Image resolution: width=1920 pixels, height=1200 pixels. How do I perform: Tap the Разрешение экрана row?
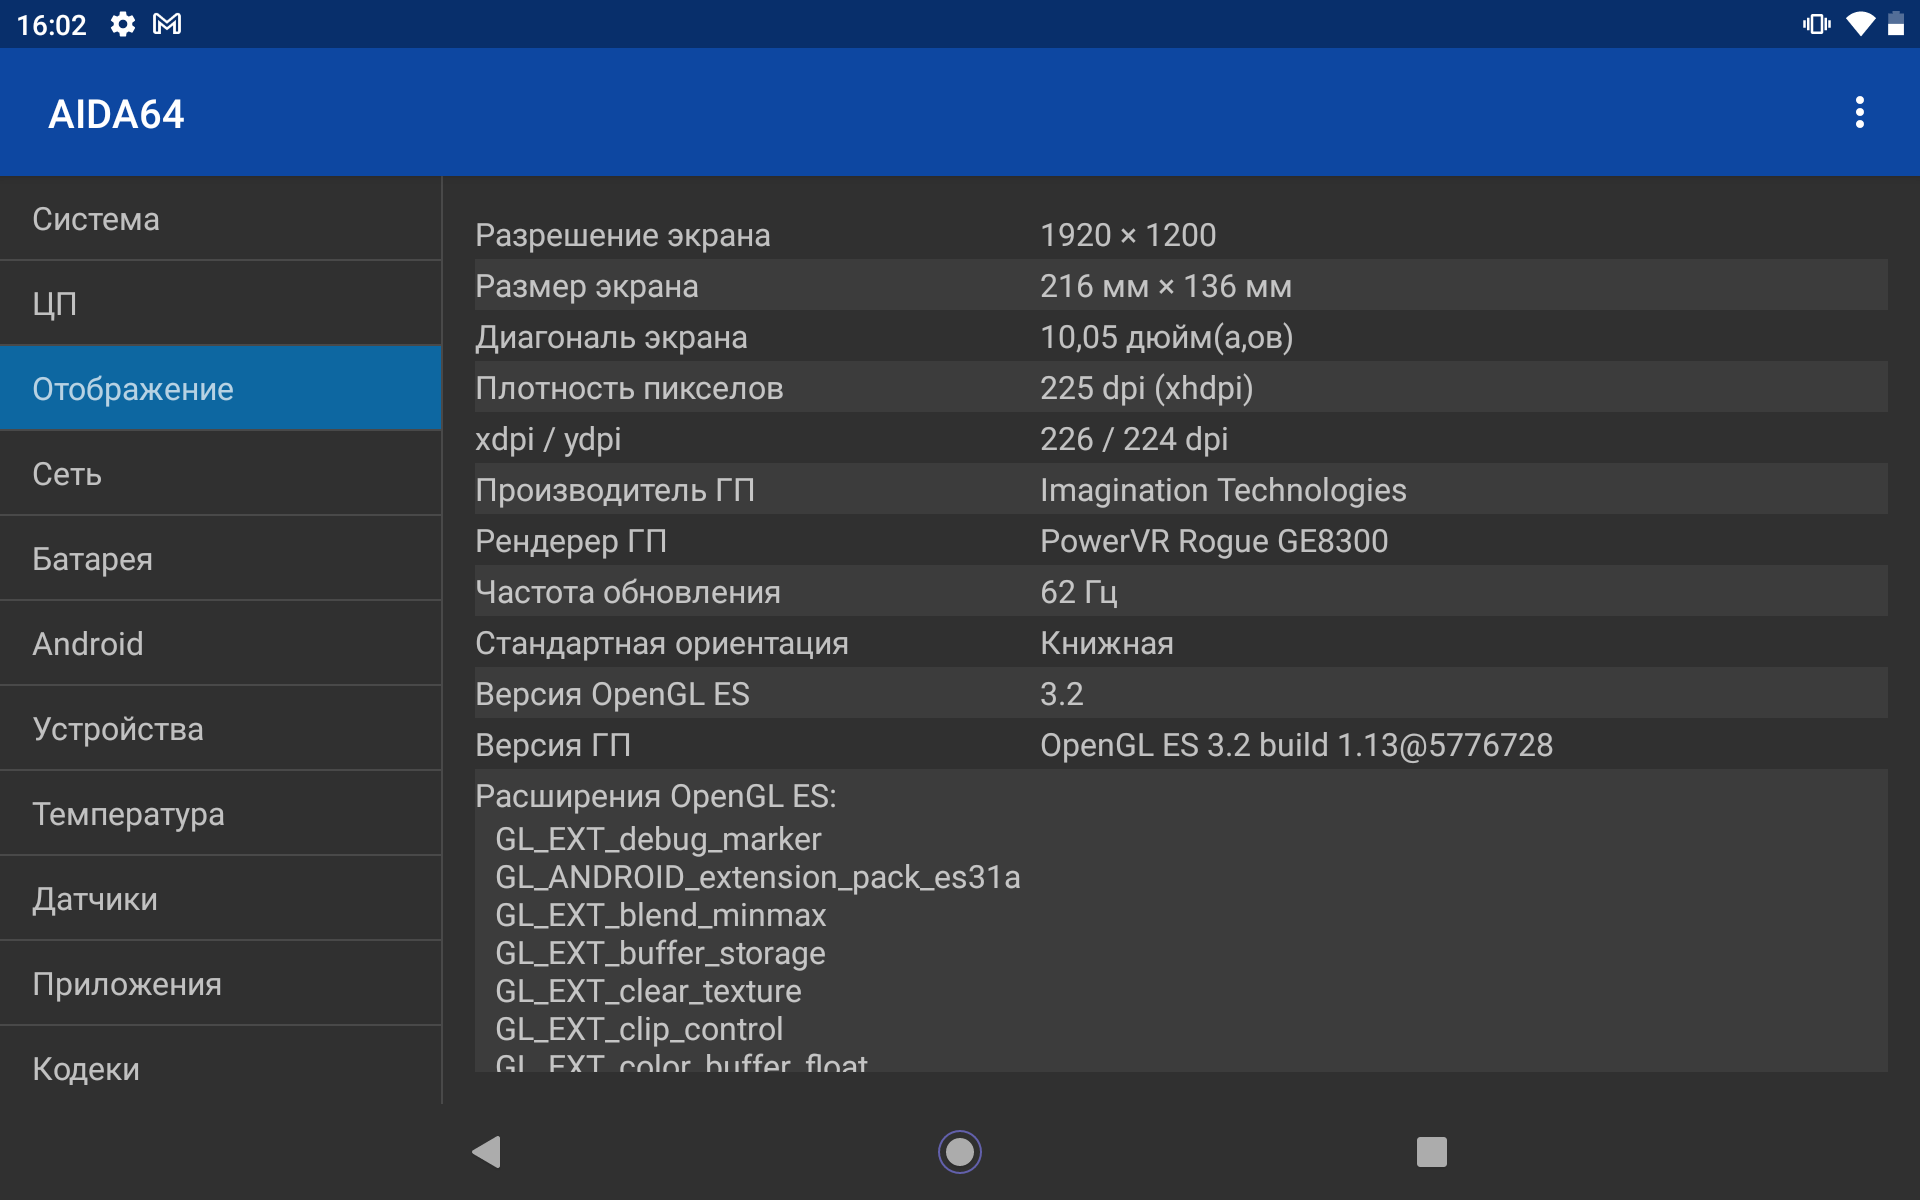(x=1180, y=235)
